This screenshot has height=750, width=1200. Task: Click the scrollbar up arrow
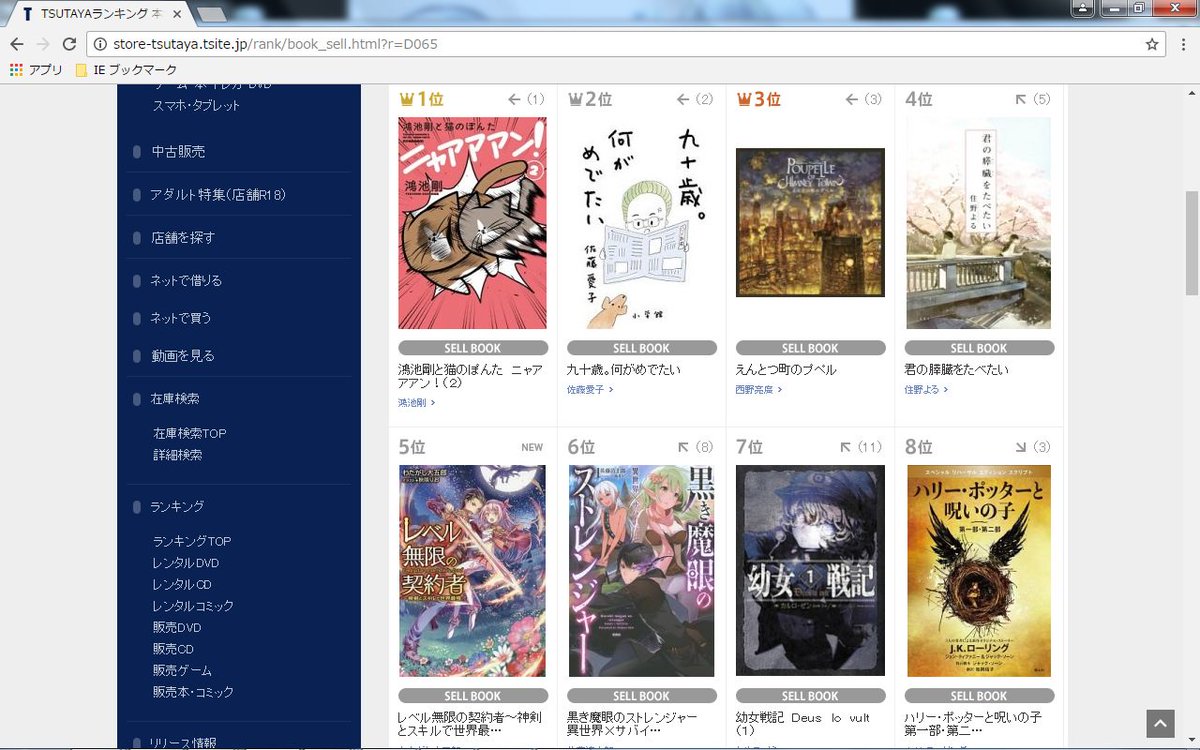pos(1190,95)
